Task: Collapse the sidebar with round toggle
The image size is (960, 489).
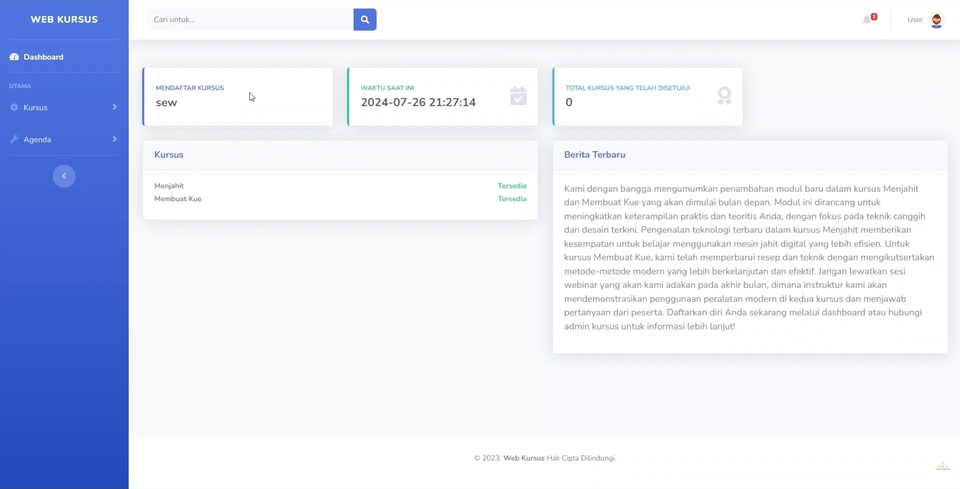Action: 64,176
